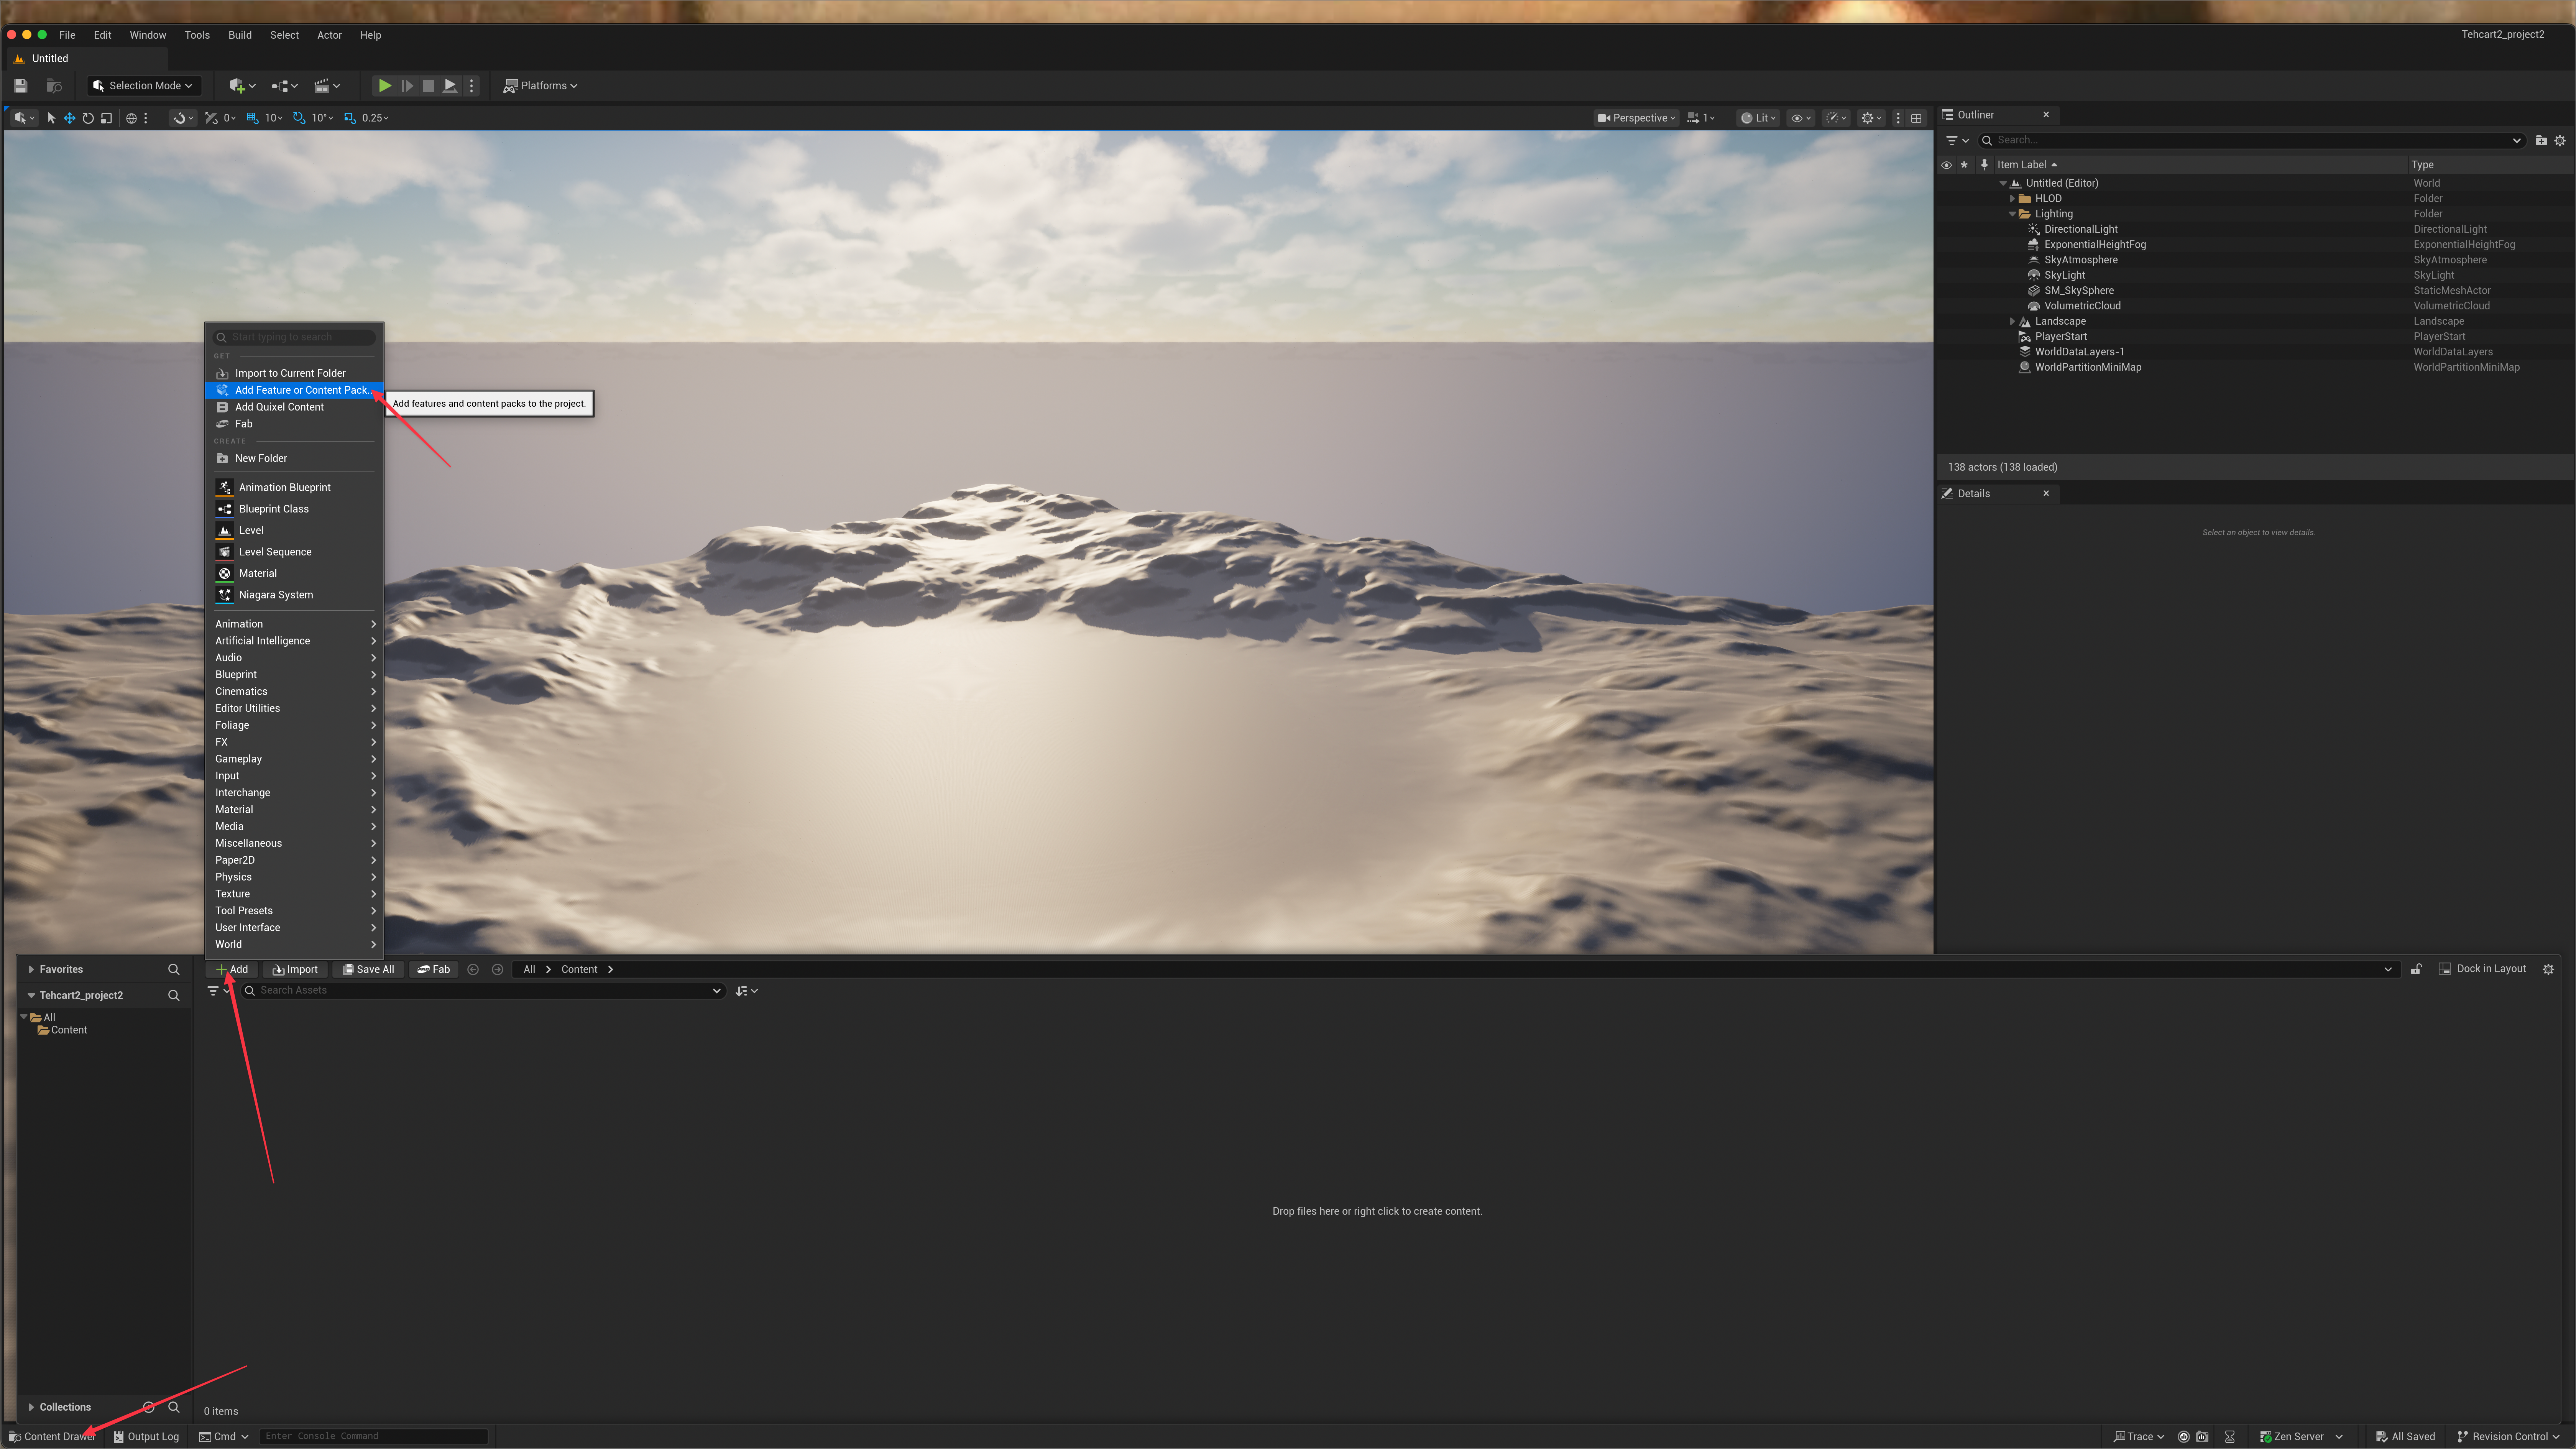Screen dimensions: 2576x1449
Task: Search within Tehcart2_project2 sources
Action: 174,995
